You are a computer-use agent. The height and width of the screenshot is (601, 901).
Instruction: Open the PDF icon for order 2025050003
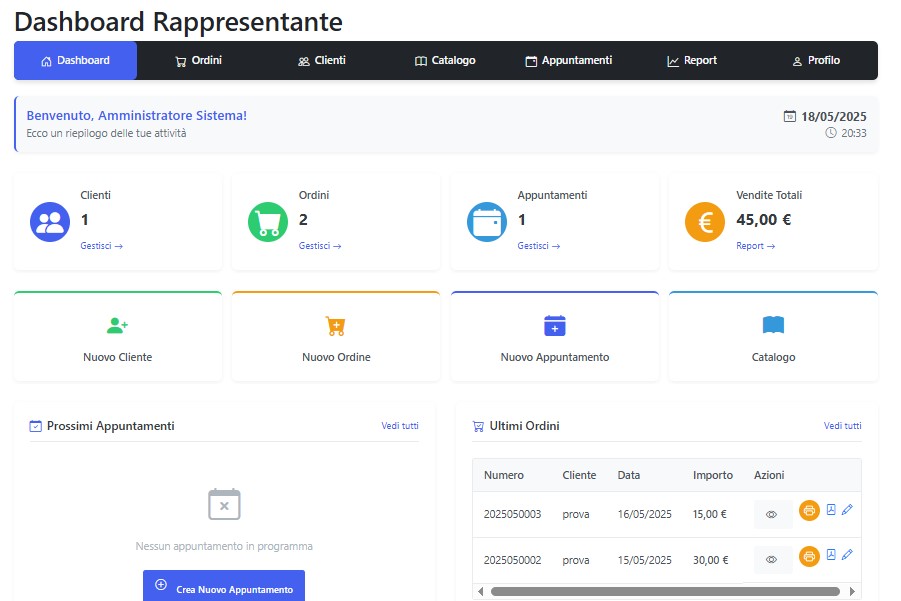831,510
